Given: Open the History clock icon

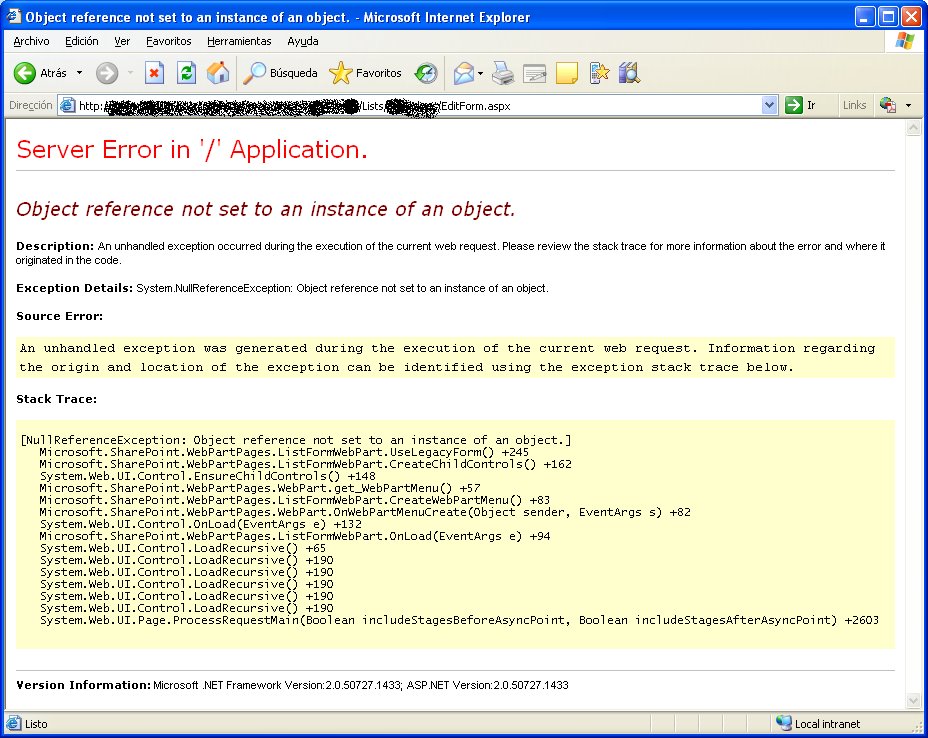Looking at the screenshot, I should coord(426,73).
